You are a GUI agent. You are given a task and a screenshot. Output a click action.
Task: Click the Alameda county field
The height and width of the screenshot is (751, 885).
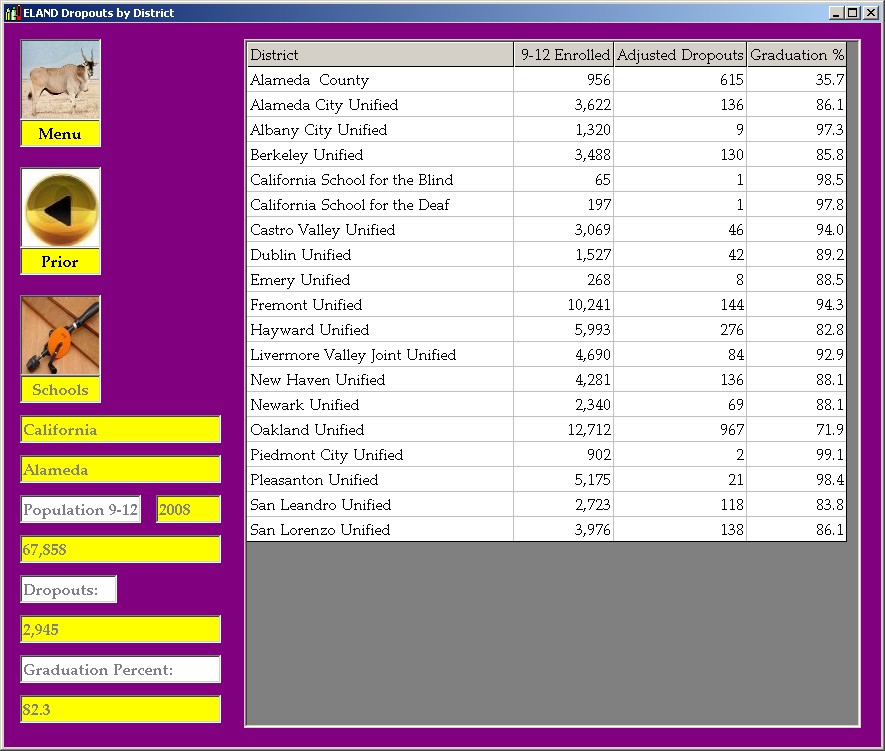pyautogui.click(x=120, y=470)
